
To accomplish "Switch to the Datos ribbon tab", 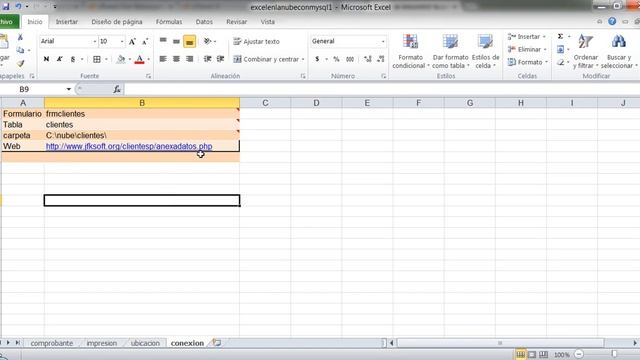I will pos(204,22).
